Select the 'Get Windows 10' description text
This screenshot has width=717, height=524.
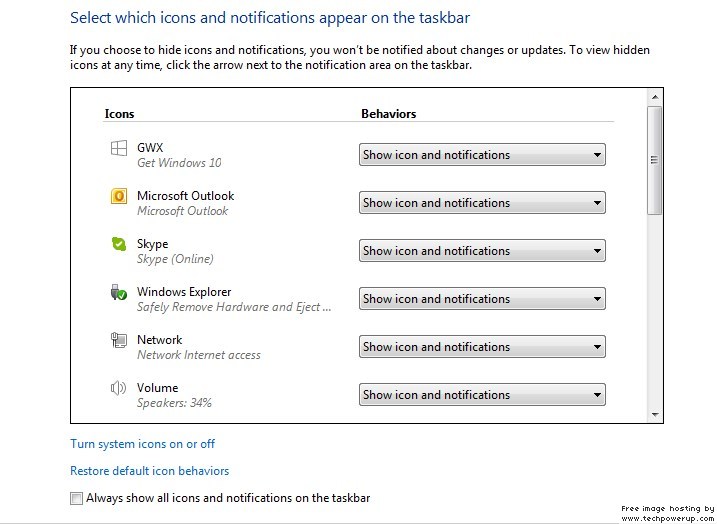[x=179, y=163]
